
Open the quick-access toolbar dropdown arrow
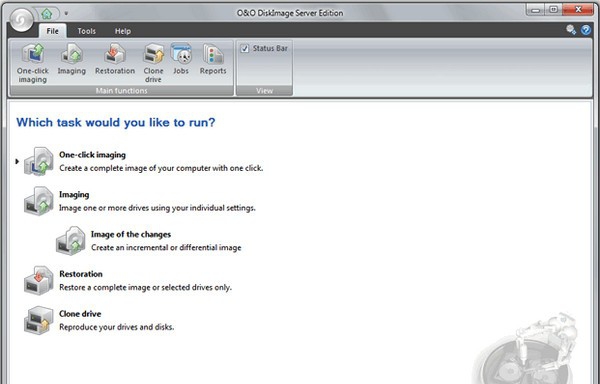(66, 13)
